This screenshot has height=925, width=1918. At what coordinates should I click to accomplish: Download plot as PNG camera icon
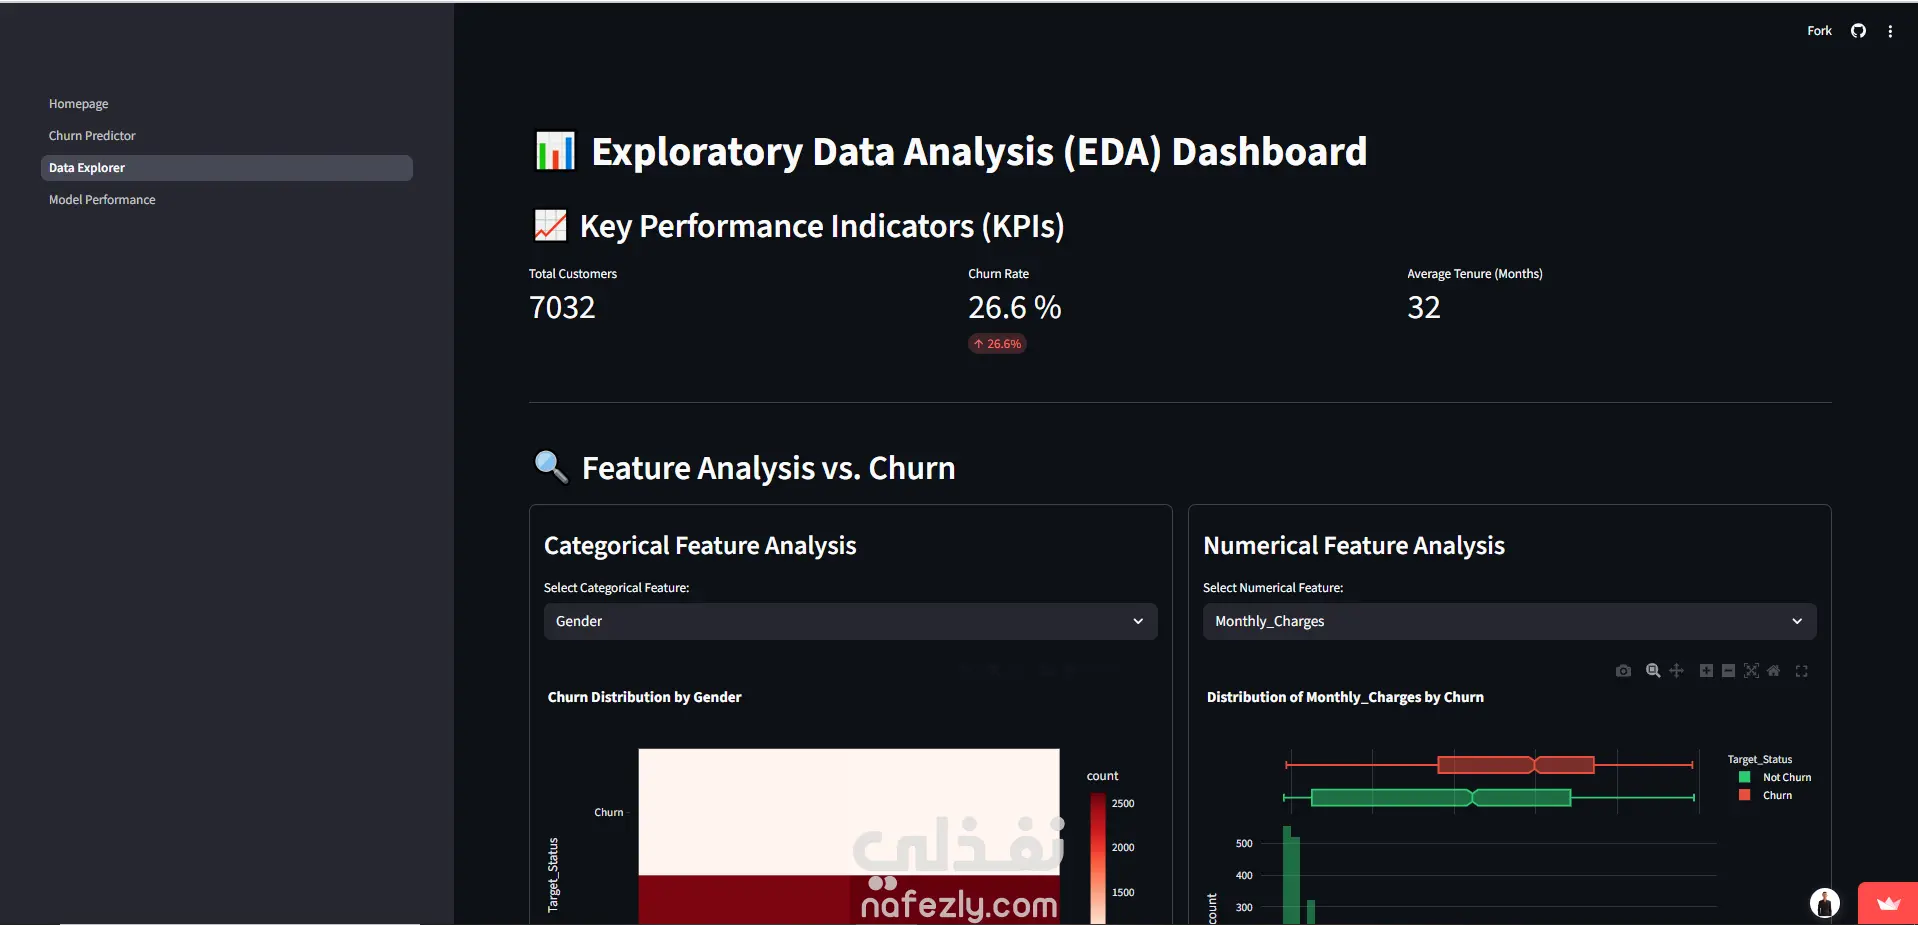1623,671
